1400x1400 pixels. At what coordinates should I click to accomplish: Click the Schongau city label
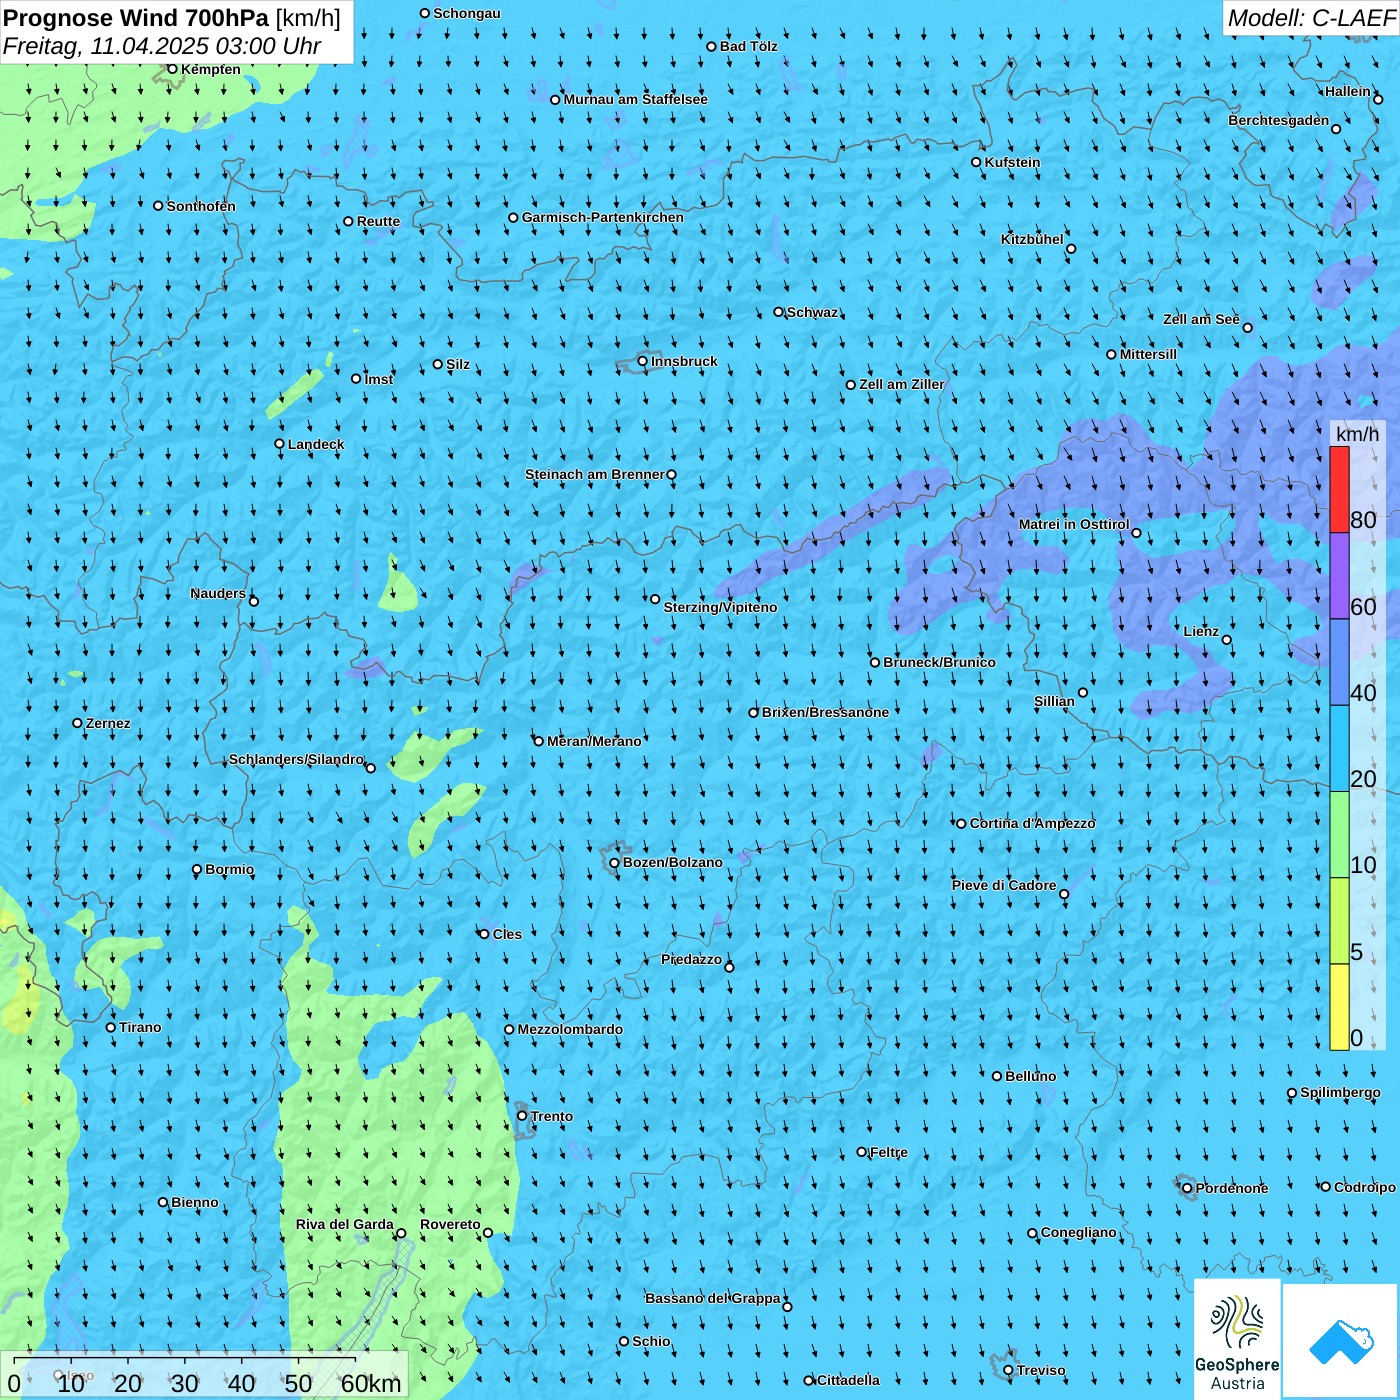(466, 13)
